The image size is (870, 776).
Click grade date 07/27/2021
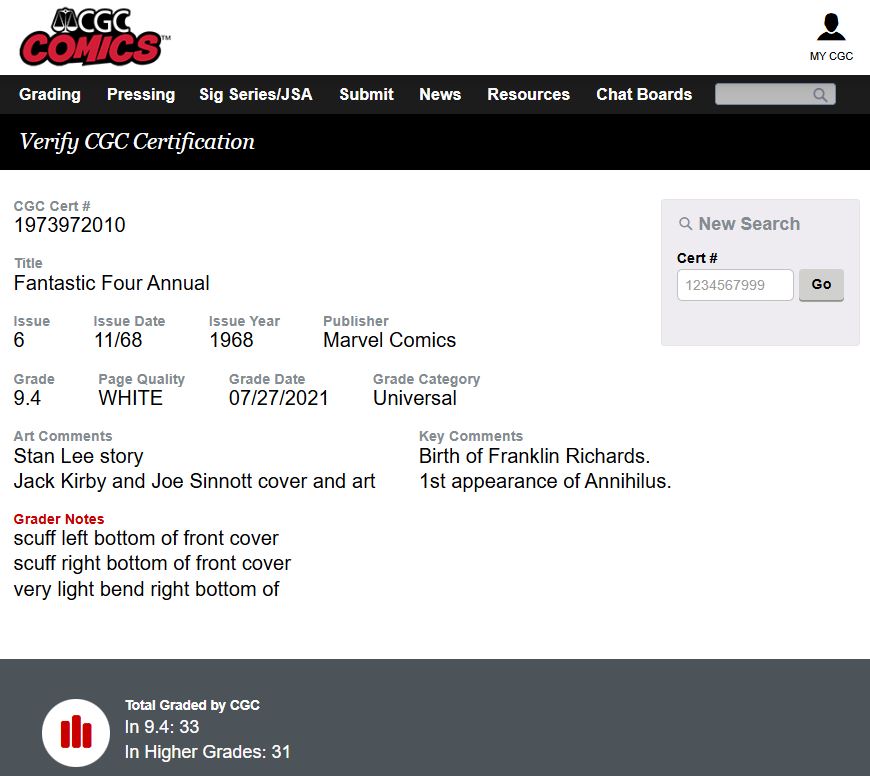click(x=279, y=398)
